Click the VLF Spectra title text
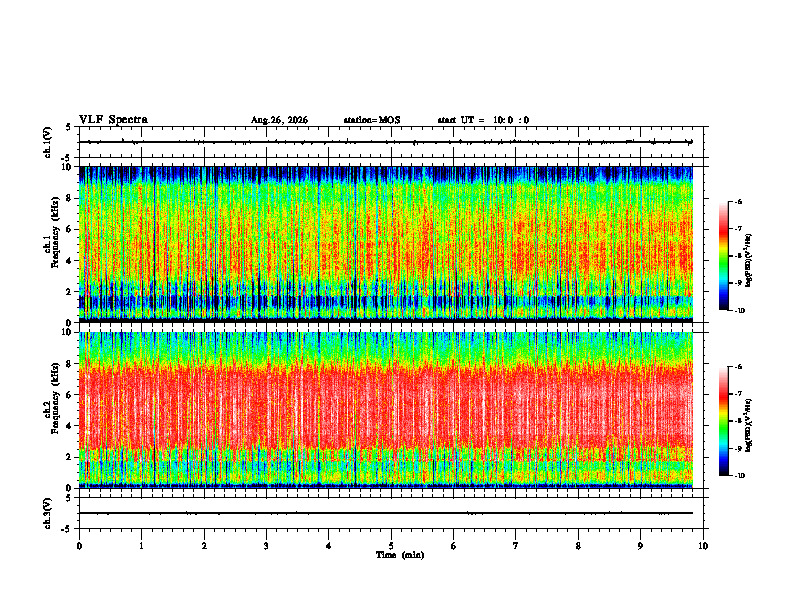Screen dimensions: 792x612 [x=113, y=120]
